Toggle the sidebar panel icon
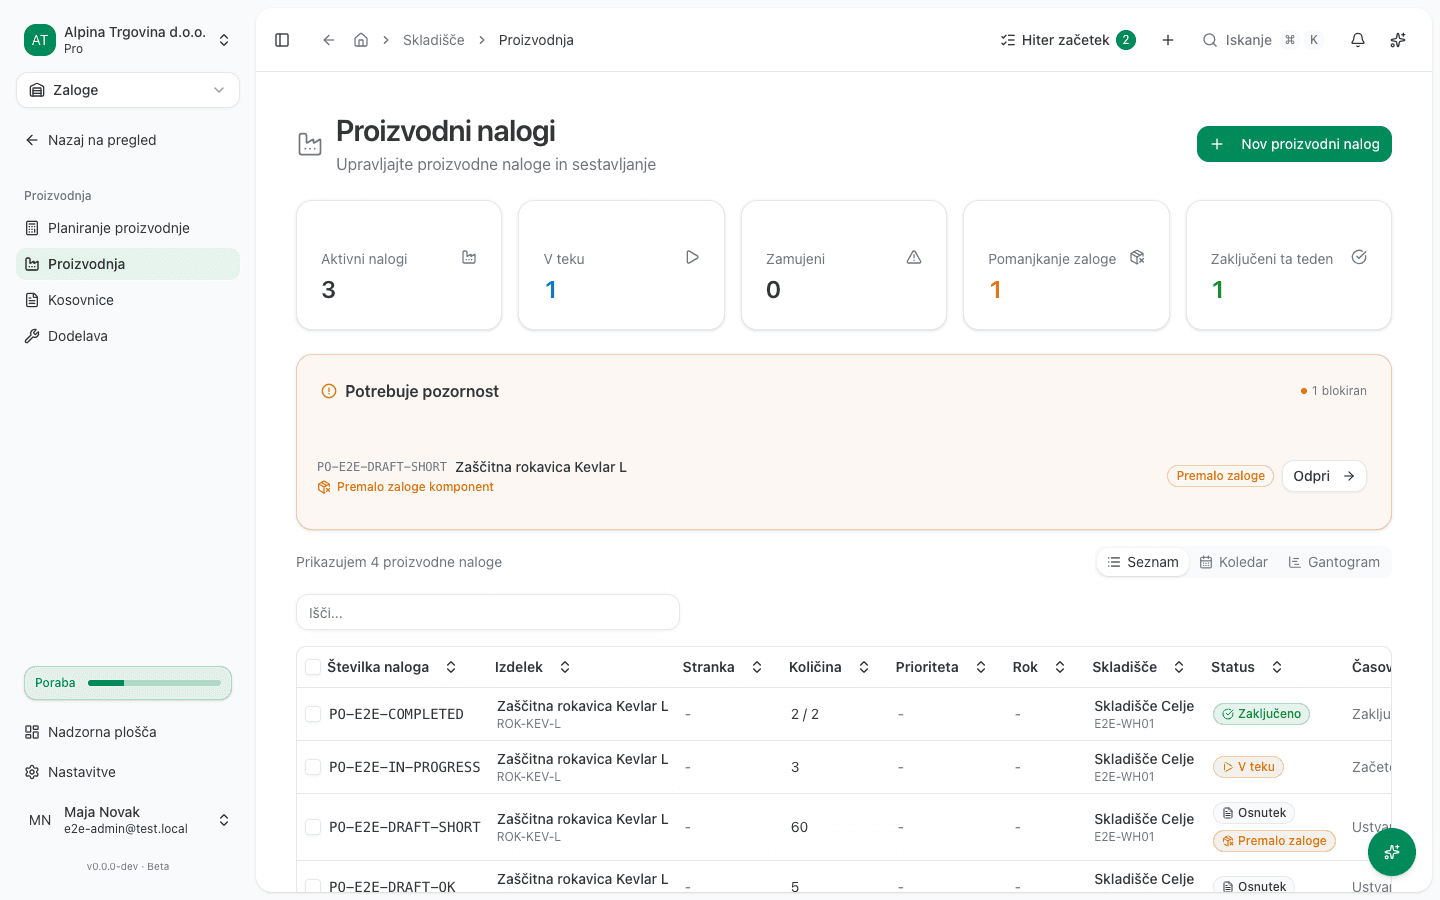The image size is (1440, 900). (x=282, y=40)
